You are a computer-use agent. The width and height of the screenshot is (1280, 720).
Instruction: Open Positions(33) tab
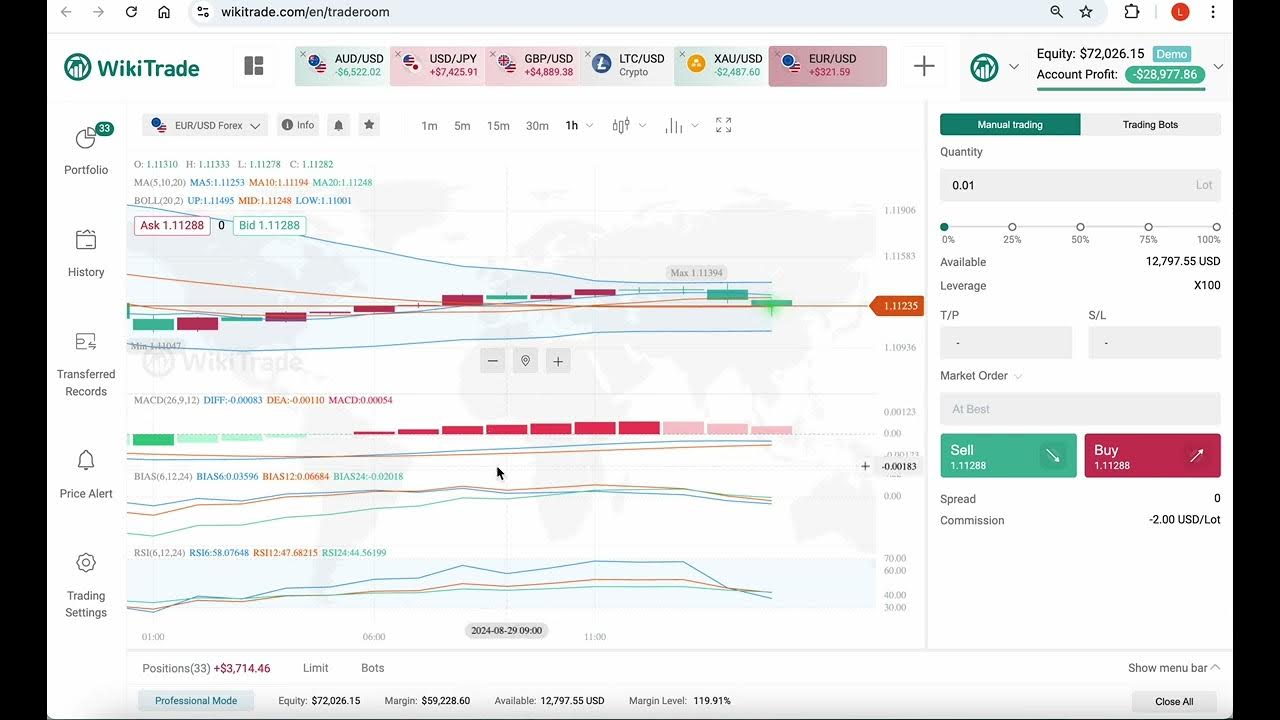click(206, 668)
